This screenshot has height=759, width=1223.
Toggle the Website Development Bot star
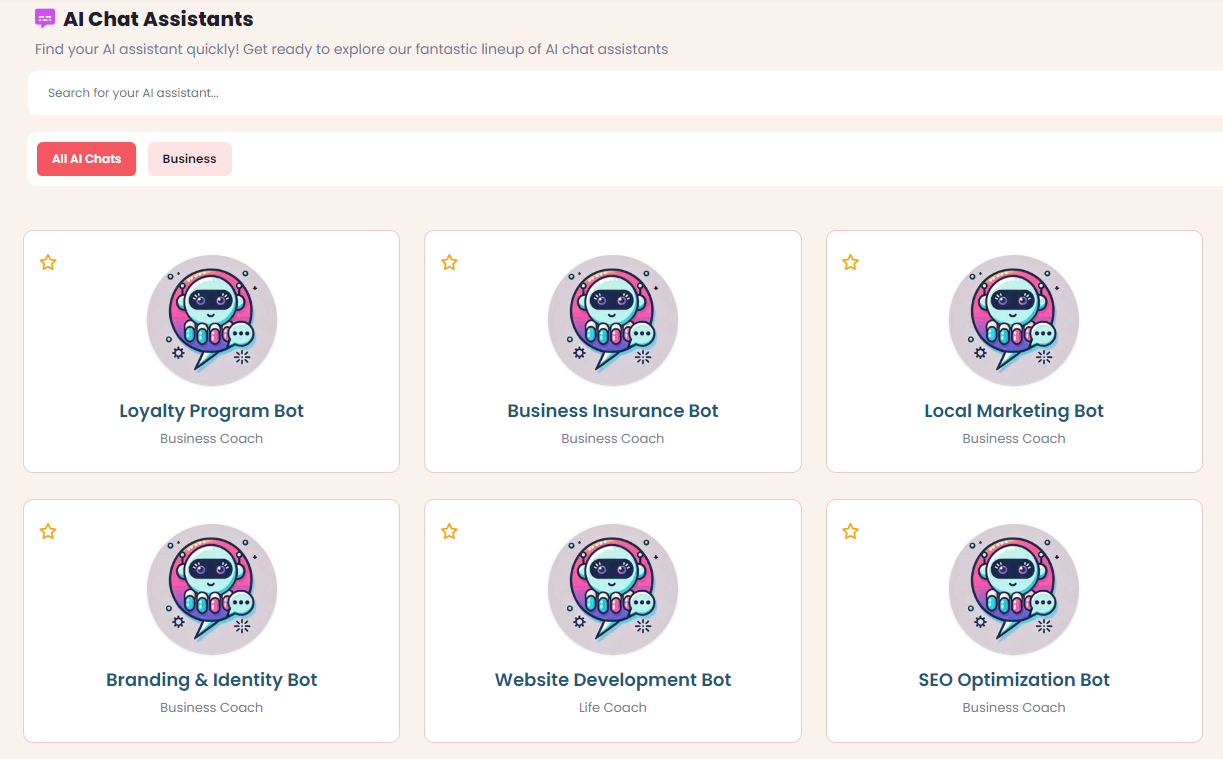click(x=449, y=532)
